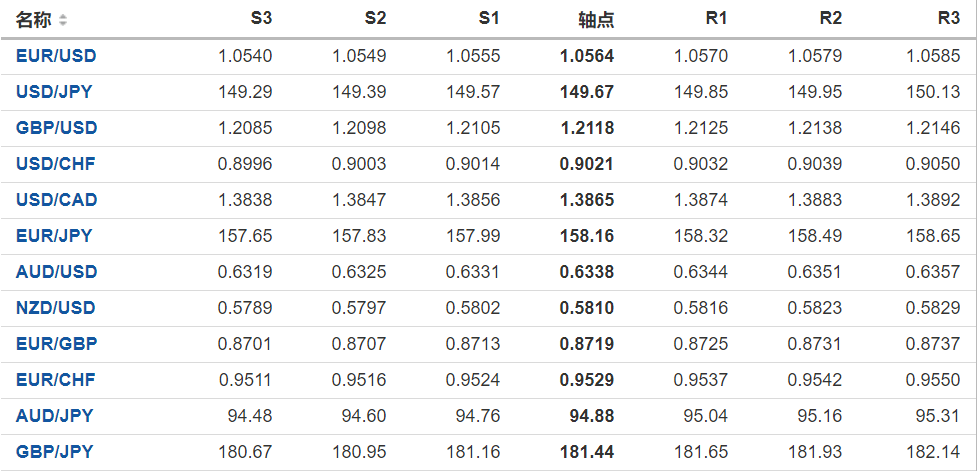Image resolution: width=979 pixels, height=471 pixels.
Task: Click the R3 column header
Action: click(x=948, y=19)
